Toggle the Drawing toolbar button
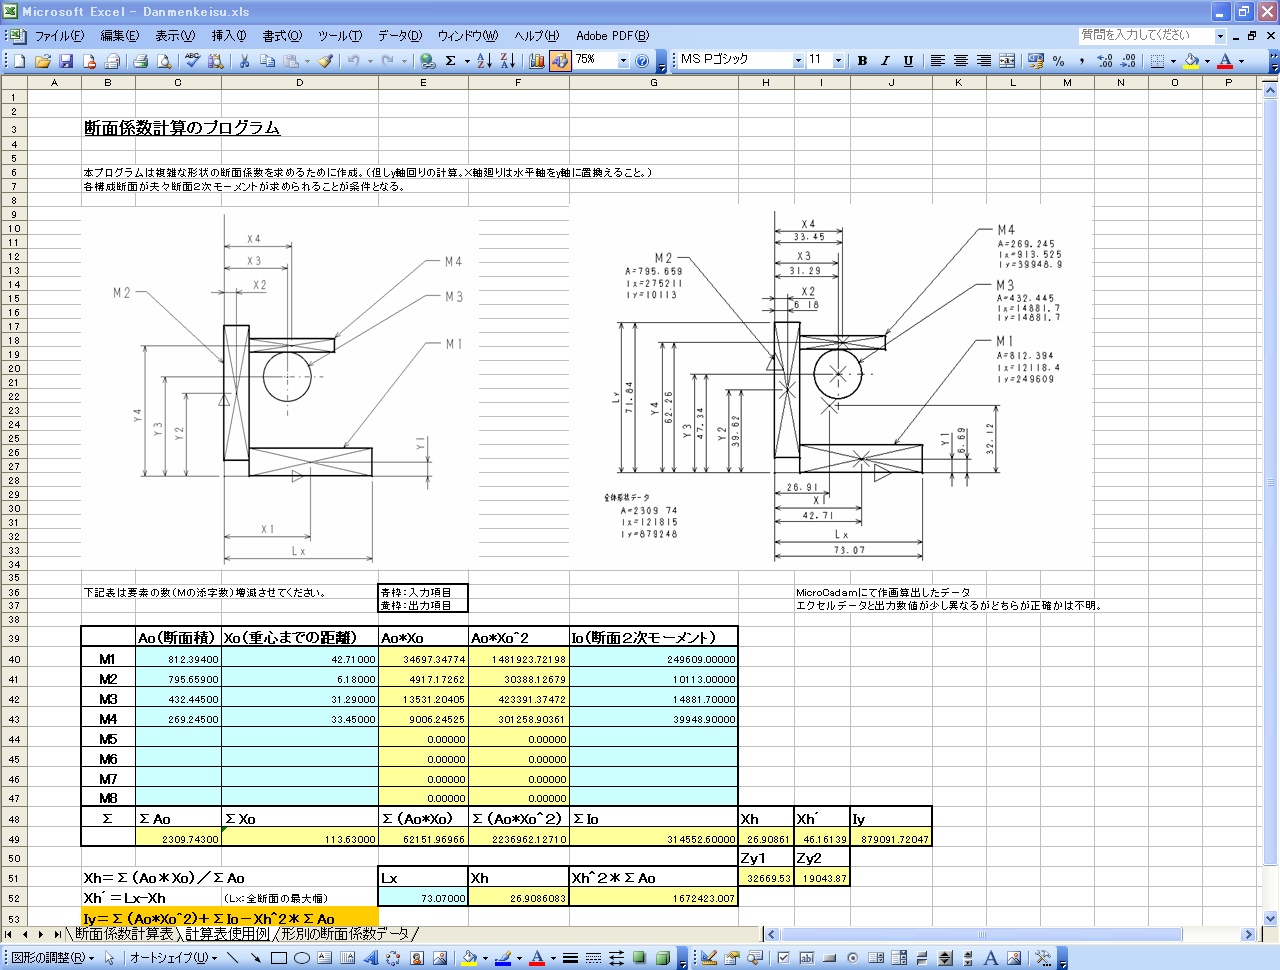 [x=560, y=61]
